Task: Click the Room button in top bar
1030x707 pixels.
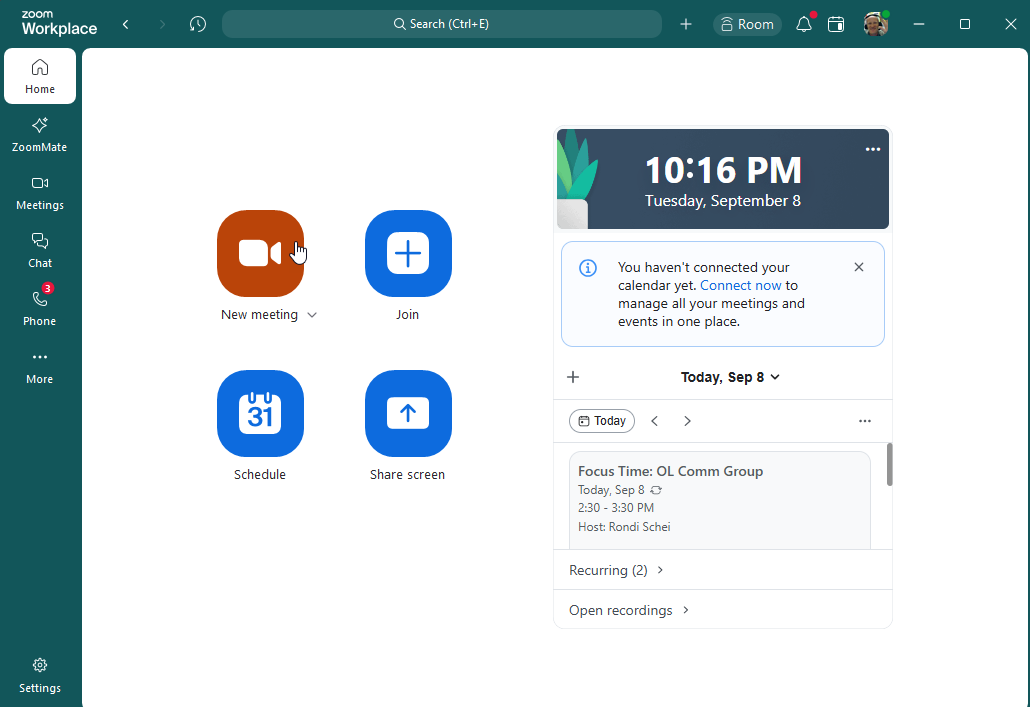Action: 747,24
